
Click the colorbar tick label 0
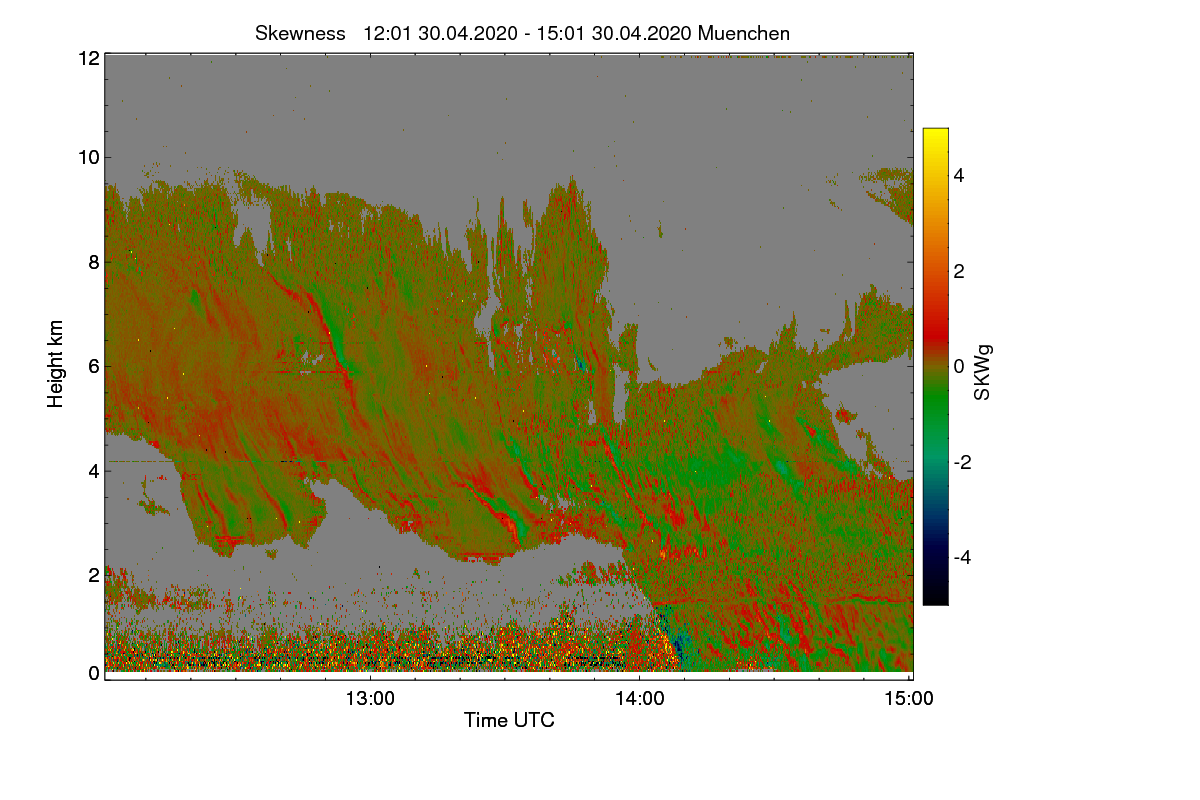[960, 367]
